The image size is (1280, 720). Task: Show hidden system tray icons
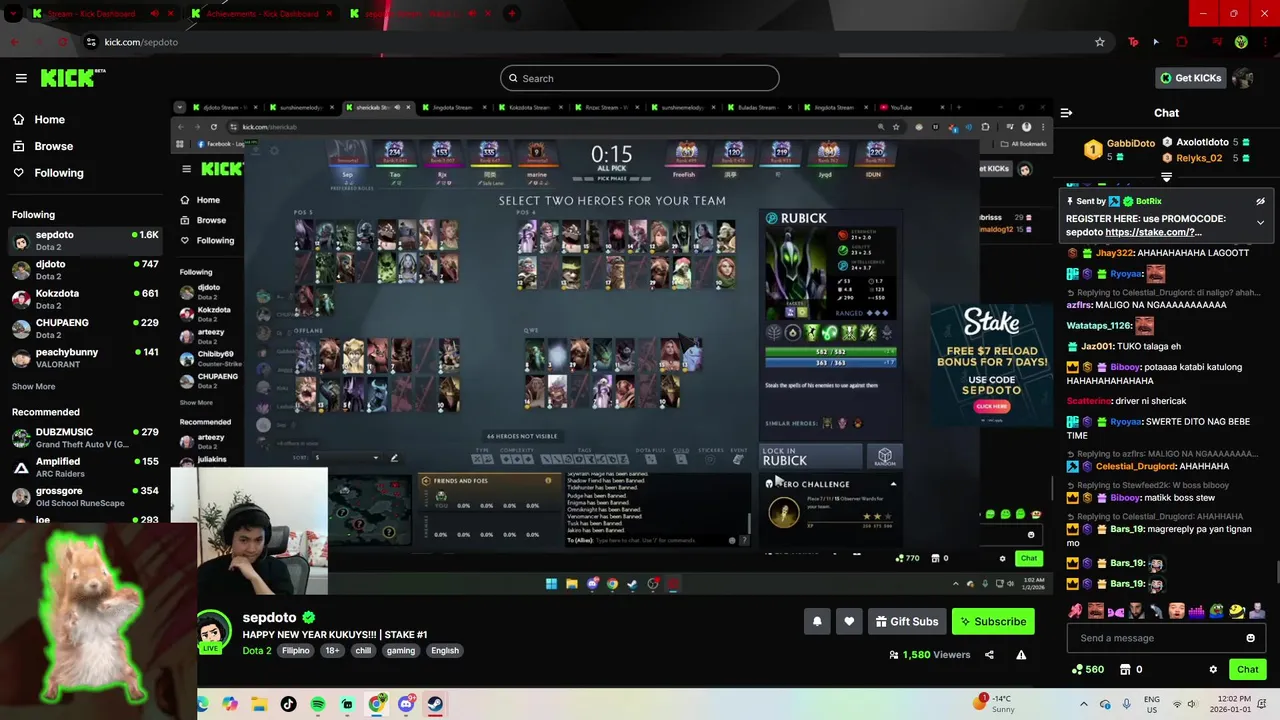pyautogui.click(x=1083, y=704)
